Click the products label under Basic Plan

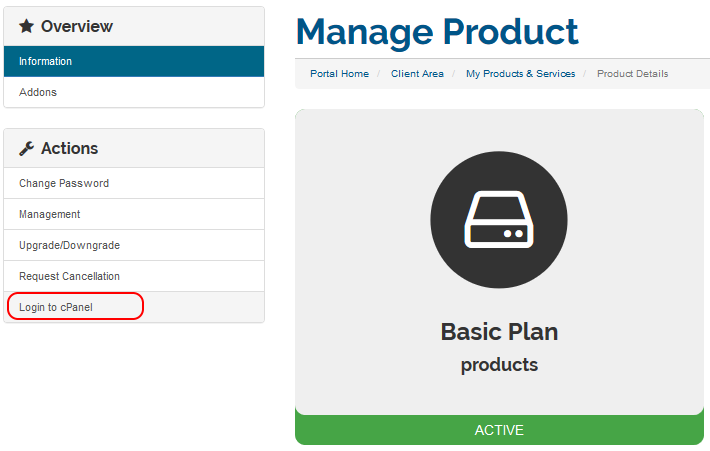coord(499,365)
